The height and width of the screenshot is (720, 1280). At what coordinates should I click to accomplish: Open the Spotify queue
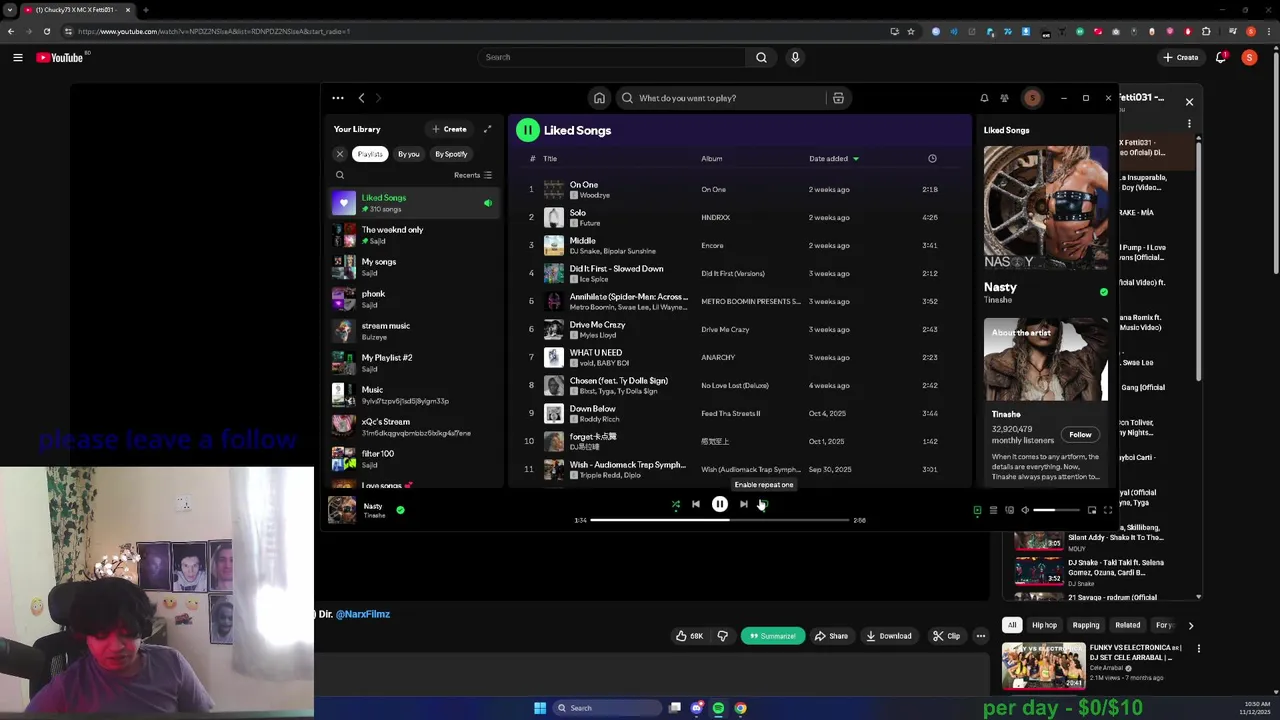click(993, 510)
